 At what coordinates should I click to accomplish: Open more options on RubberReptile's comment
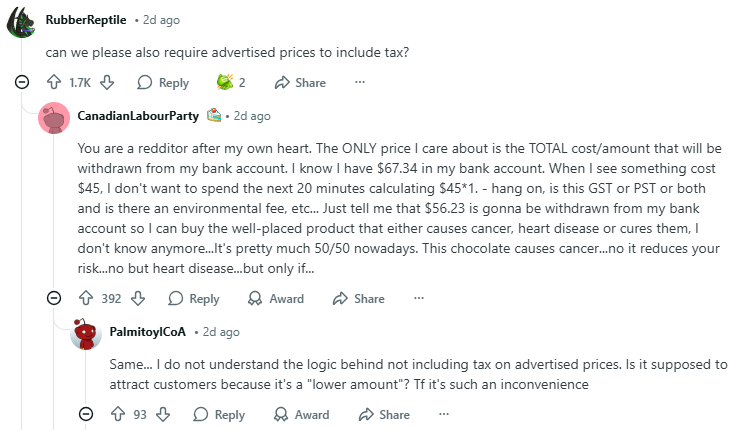(360, 82)
